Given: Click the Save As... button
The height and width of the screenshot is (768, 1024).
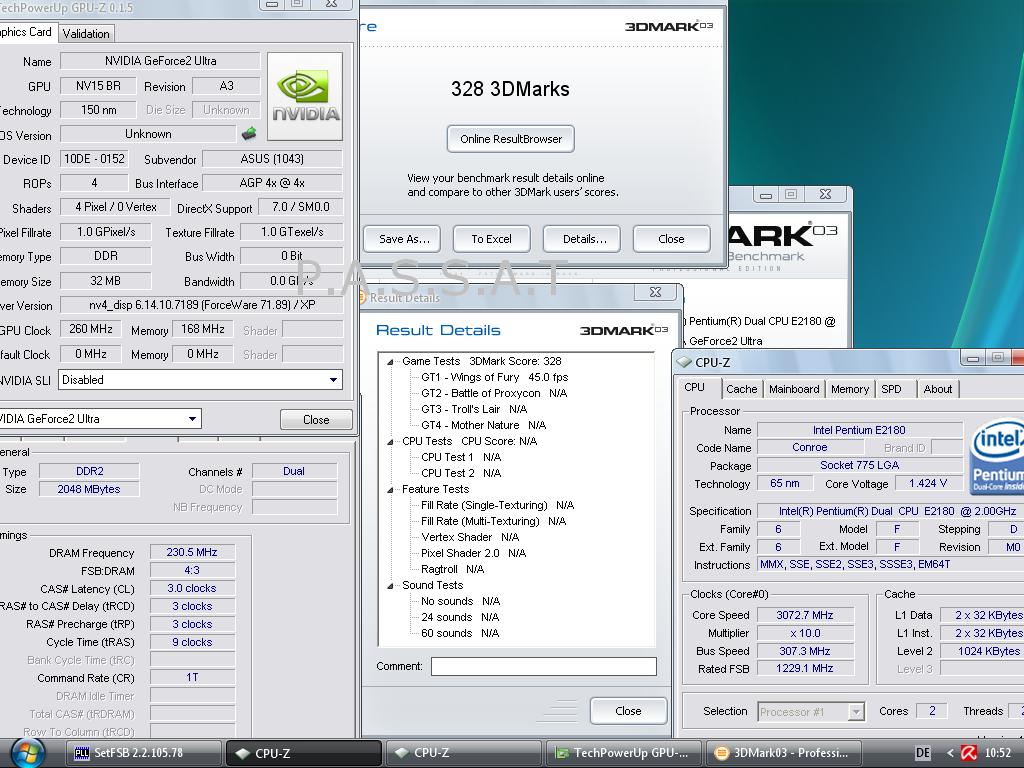Looking at the screenshot, I should 404,239.
